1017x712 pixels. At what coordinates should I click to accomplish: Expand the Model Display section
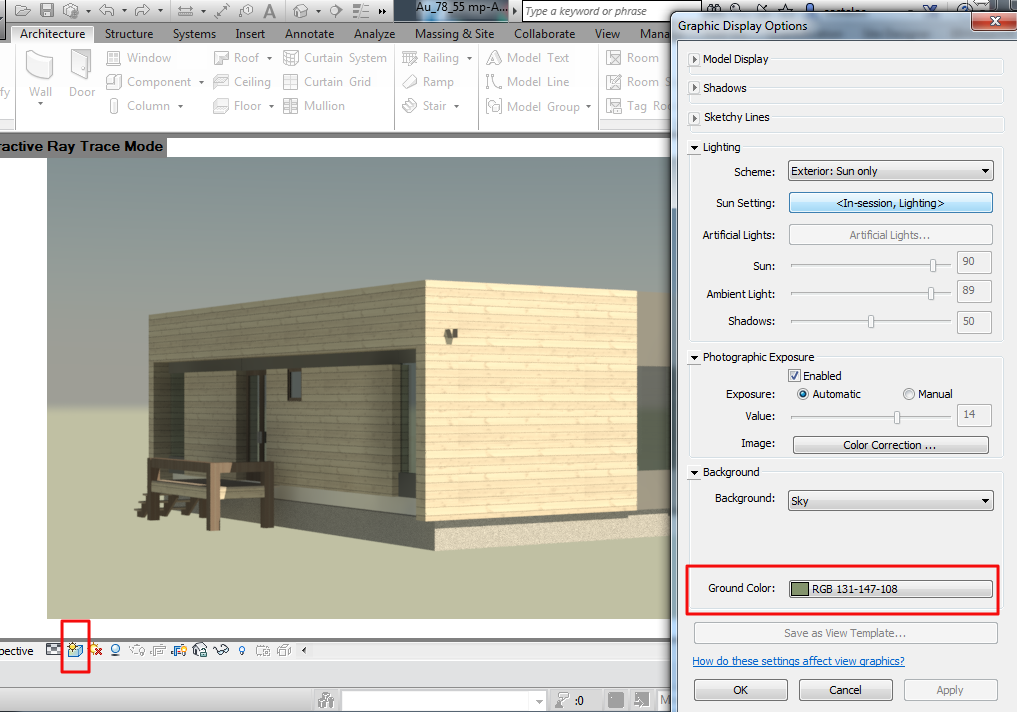pyautogui.click(x=693, y=59)
